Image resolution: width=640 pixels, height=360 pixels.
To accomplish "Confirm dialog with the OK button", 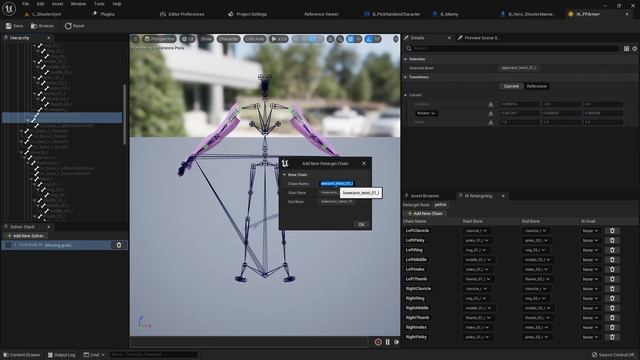I will click(361, 224).
